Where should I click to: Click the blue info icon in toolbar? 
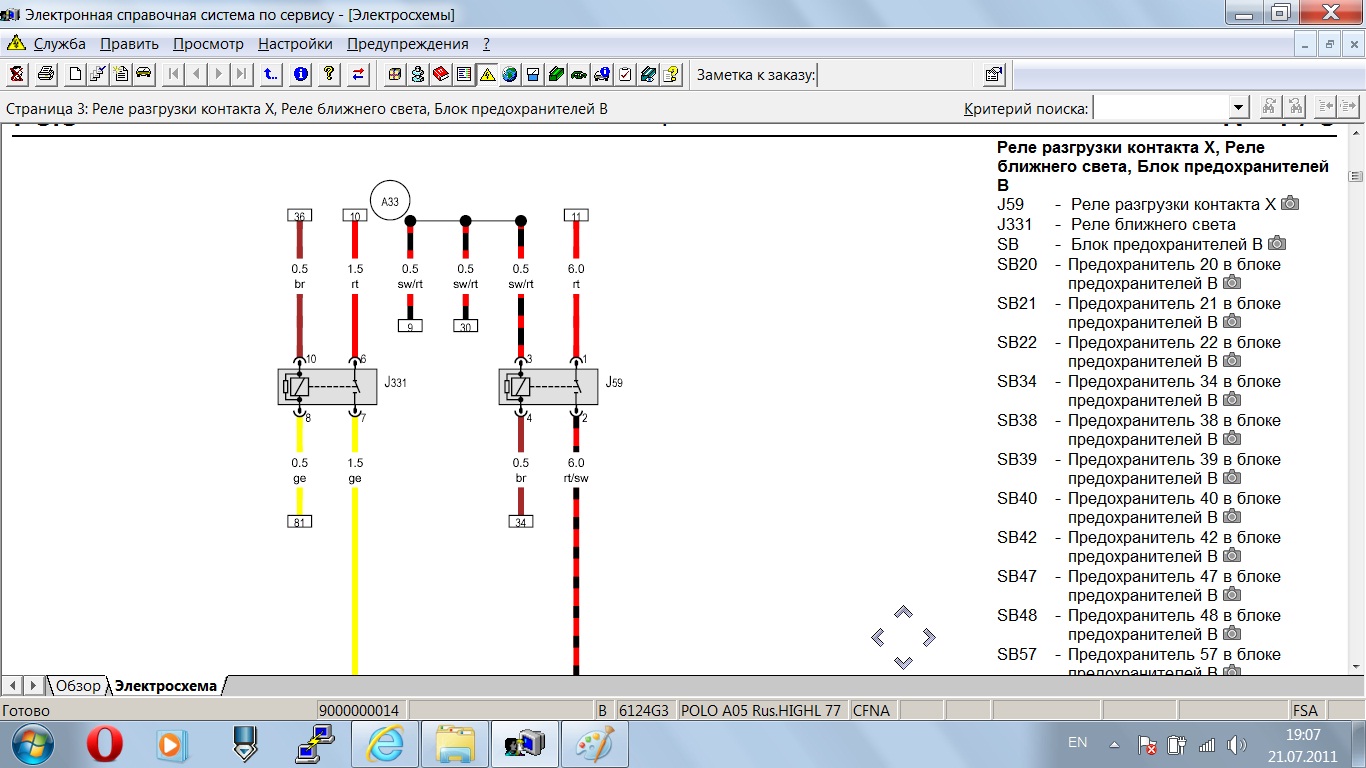pos(301,74)
